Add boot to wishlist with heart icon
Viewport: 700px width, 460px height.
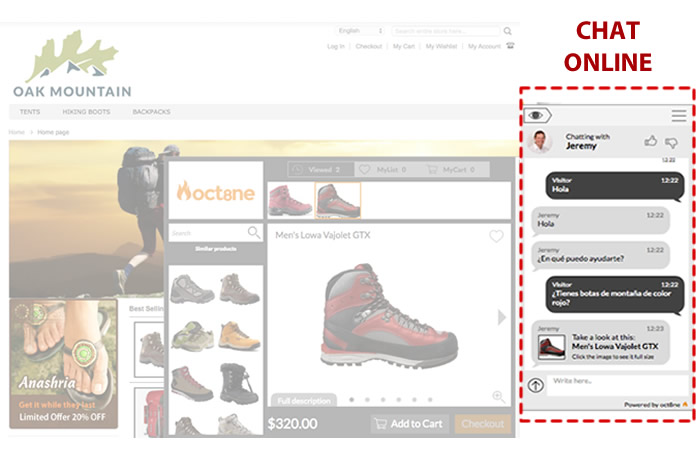pyautogui.click(x=496, y=236)
